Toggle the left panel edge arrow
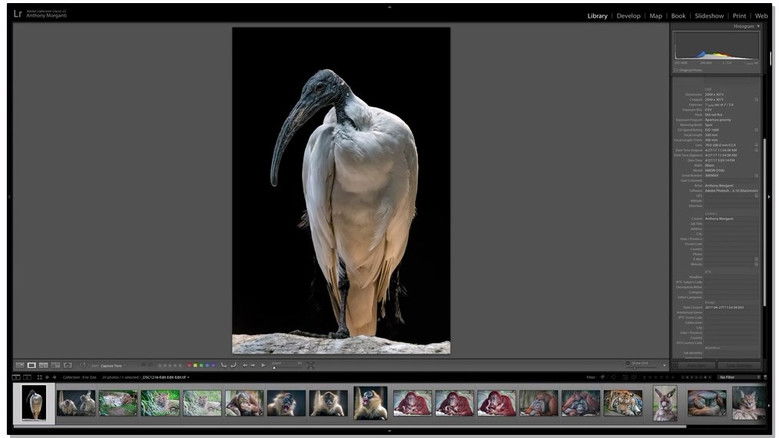The width and height of the screenshot is (779, 438). (x=8, y=197)
